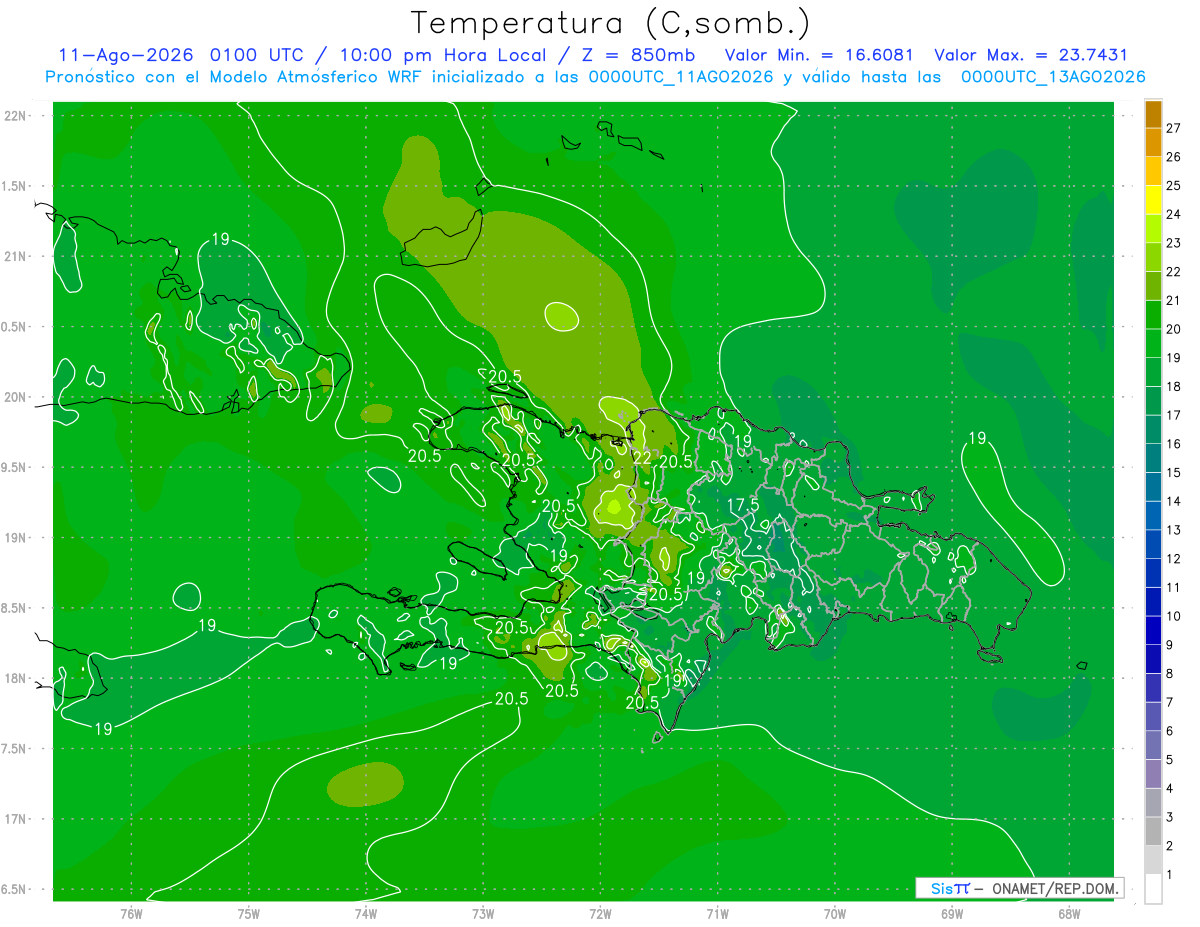Click the '70W' longitude axis label

tap(834, 913)
